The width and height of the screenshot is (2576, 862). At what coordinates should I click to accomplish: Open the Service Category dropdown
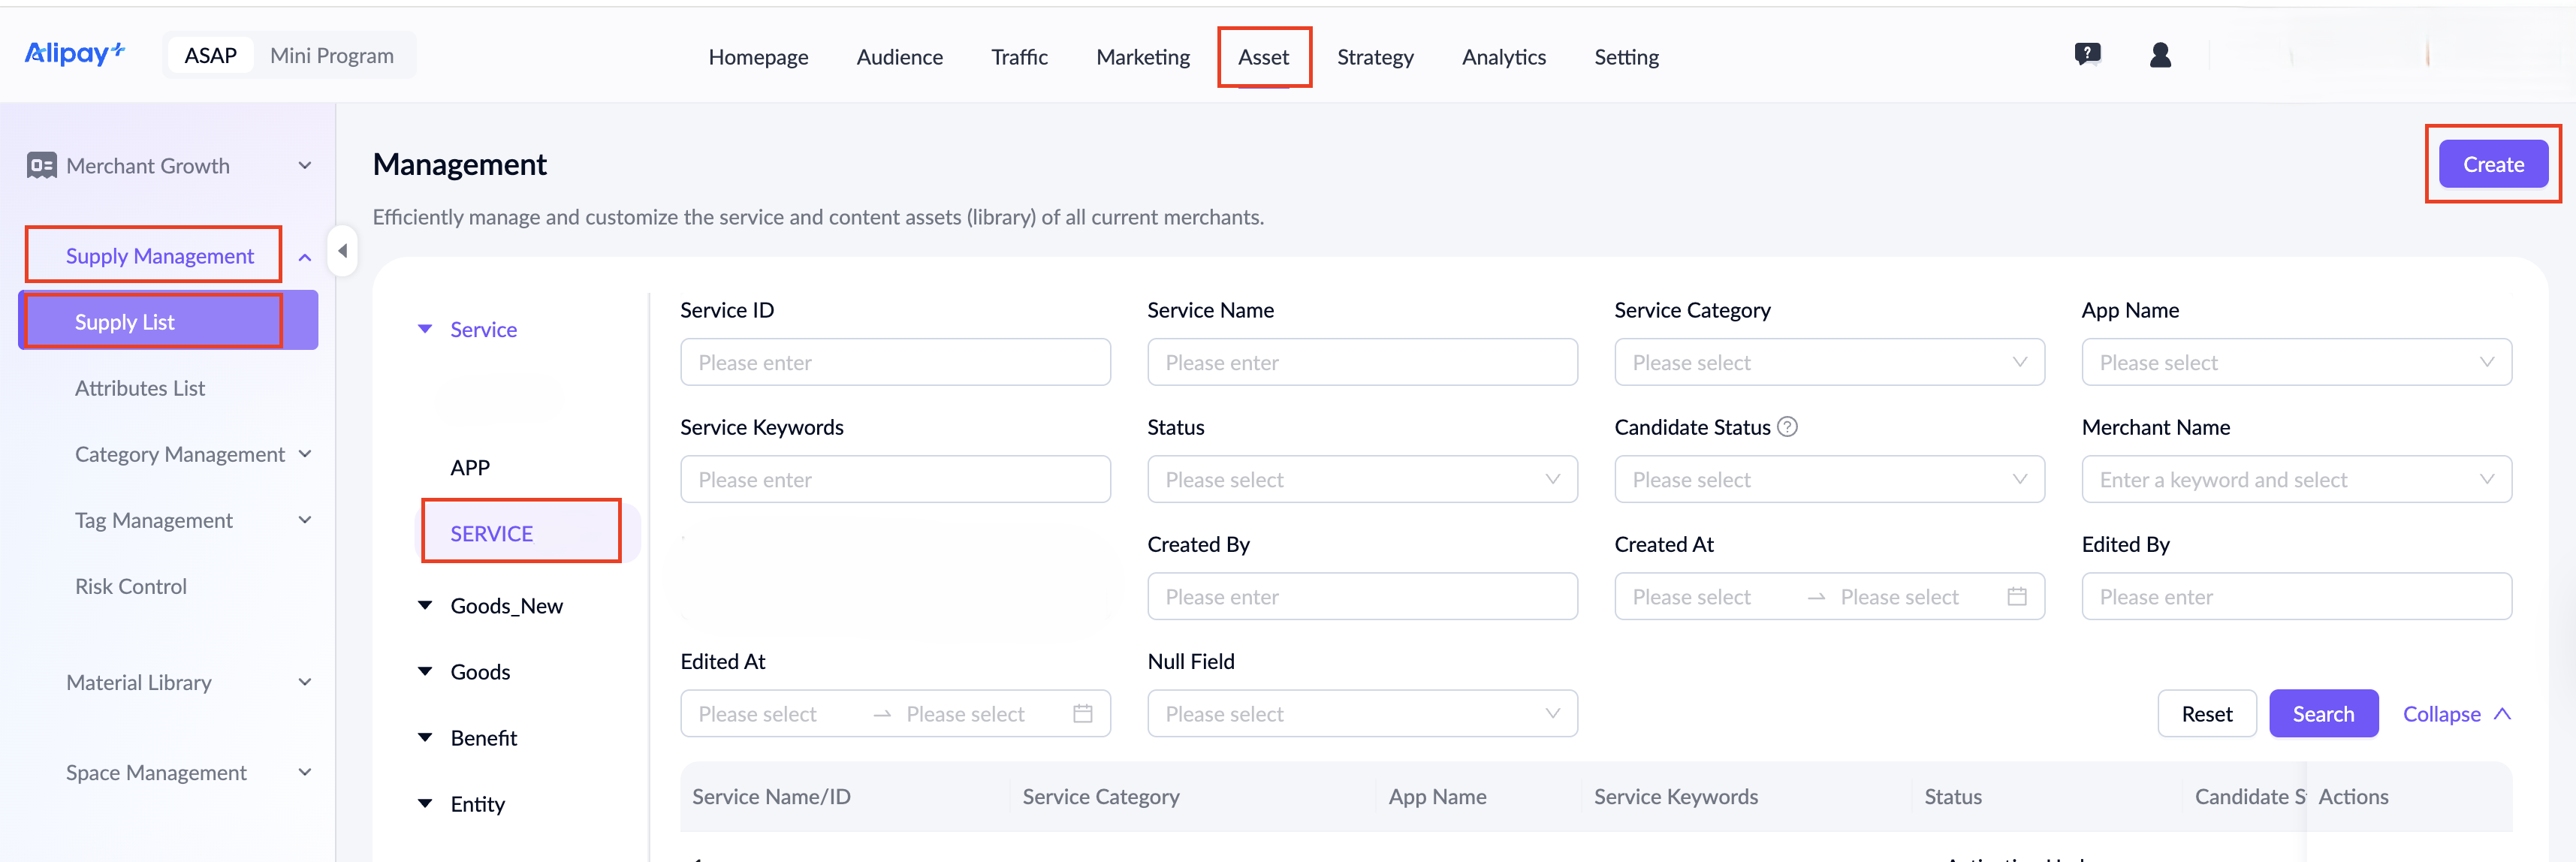coord(1828,362)
